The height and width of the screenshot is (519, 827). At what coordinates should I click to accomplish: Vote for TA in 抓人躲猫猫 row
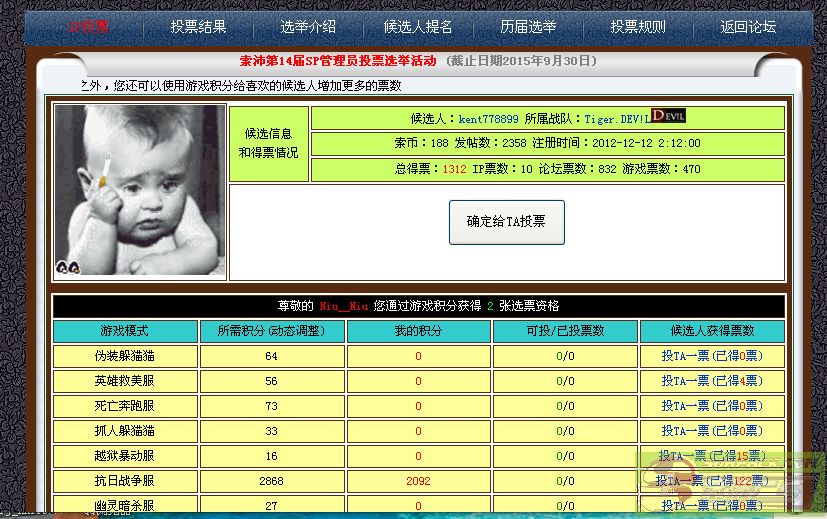point(712,431)
